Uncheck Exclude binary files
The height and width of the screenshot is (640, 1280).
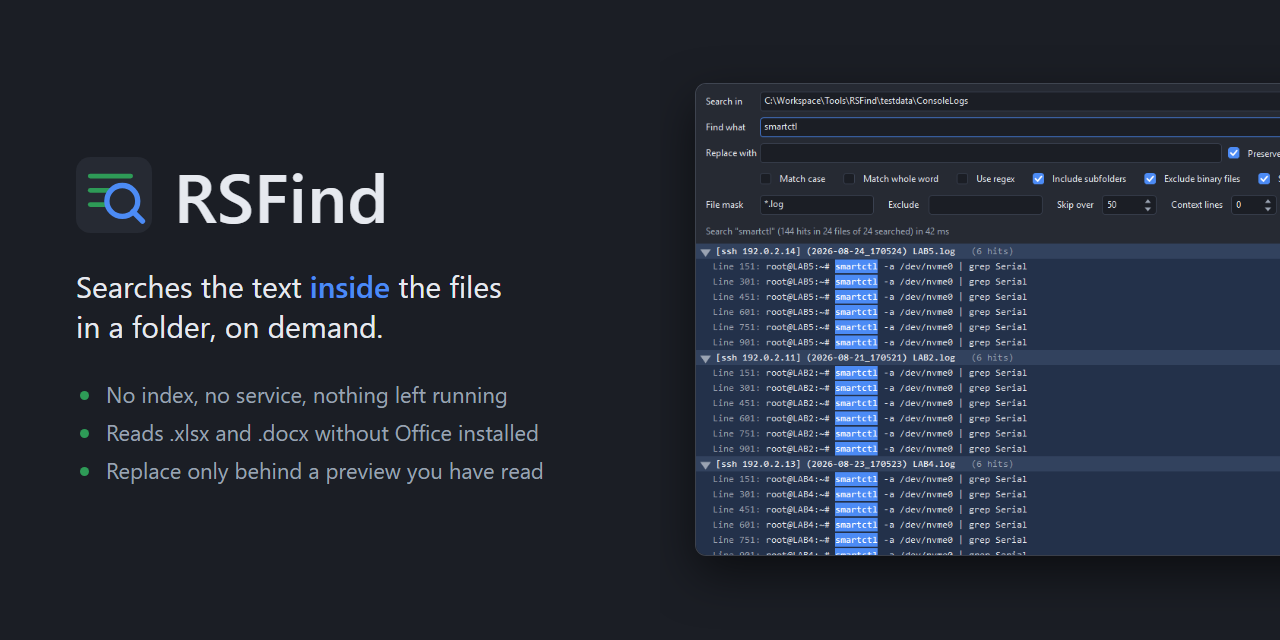click(x=1150, y=179)
